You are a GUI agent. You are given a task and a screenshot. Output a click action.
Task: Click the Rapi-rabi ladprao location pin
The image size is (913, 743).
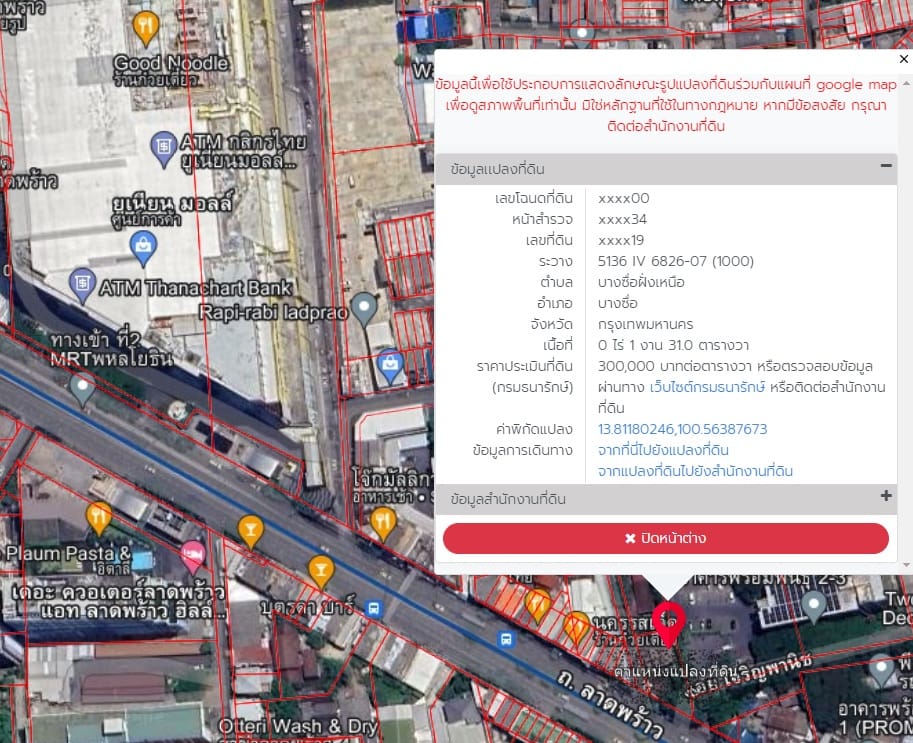point(364,309)
